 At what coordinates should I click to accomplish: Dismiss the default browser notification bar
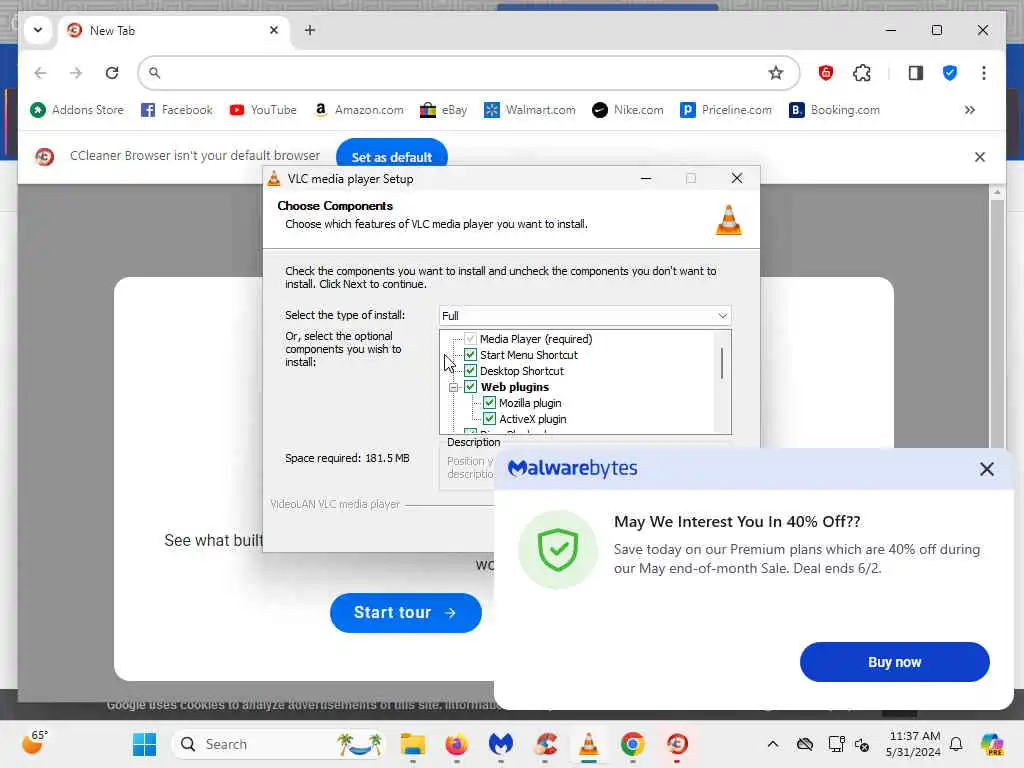pos(980,157)
